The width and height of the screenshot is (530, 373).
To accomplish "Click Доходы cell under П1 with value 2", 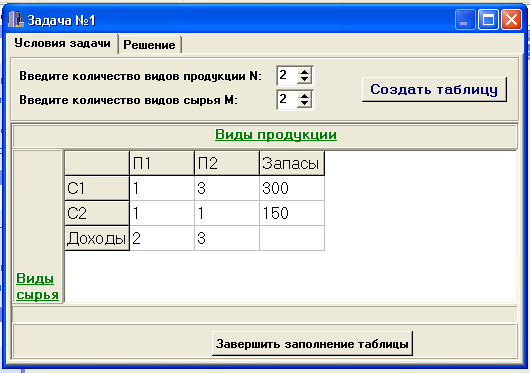I will pos(162,238).
